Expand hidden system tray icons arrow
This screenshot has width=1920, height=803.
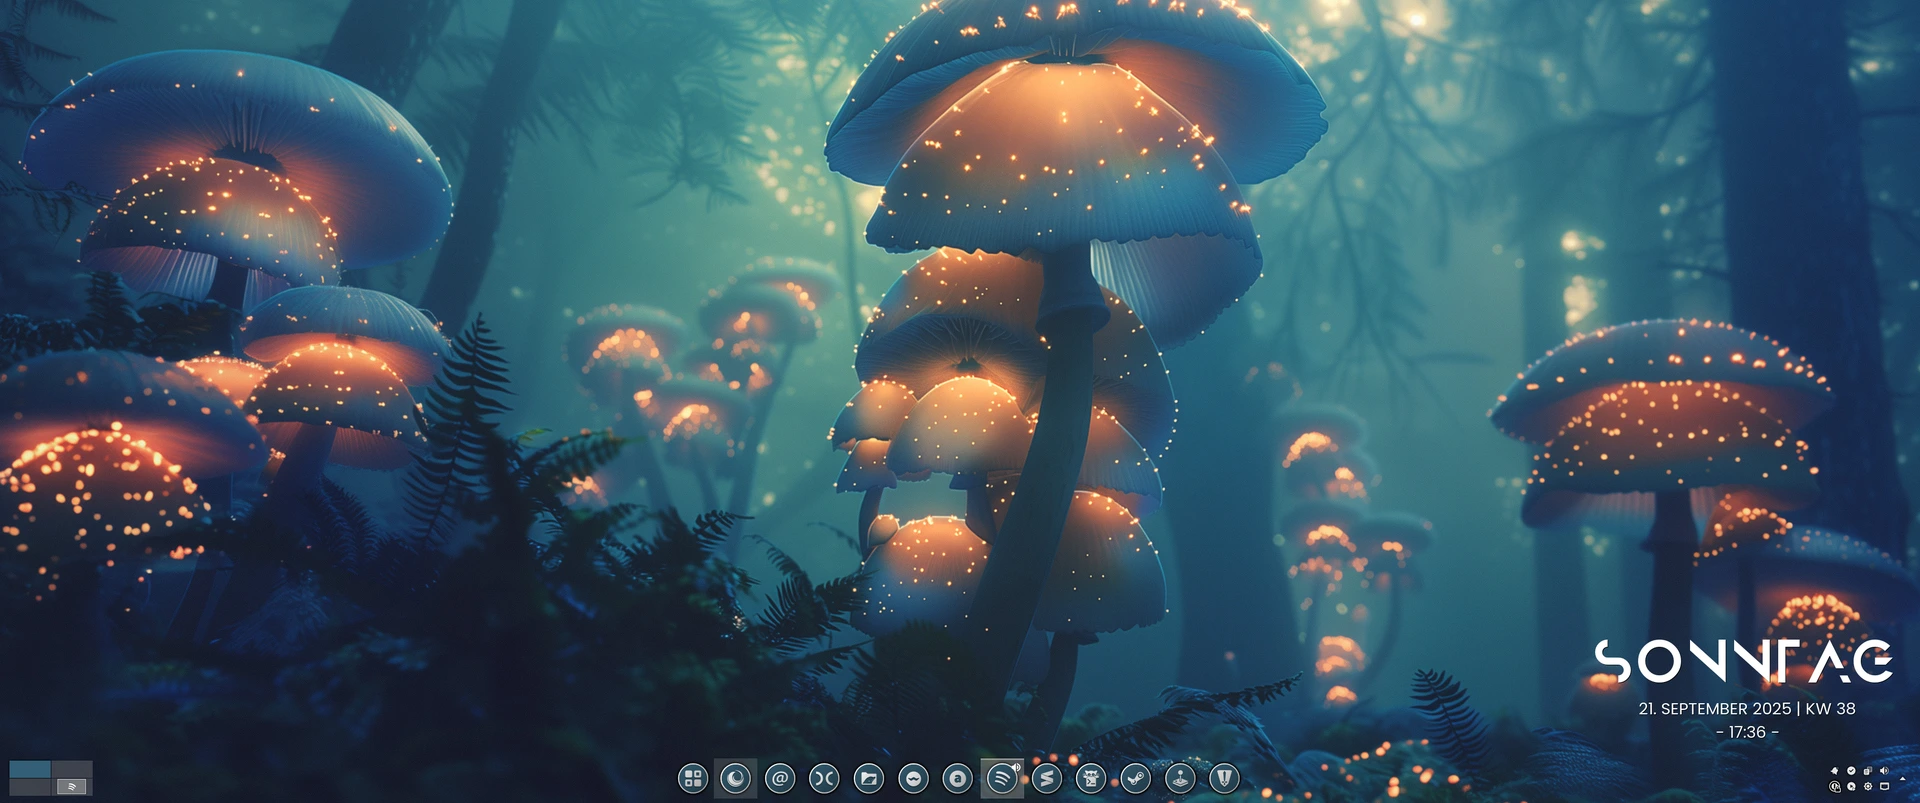tap(1902, 779)
